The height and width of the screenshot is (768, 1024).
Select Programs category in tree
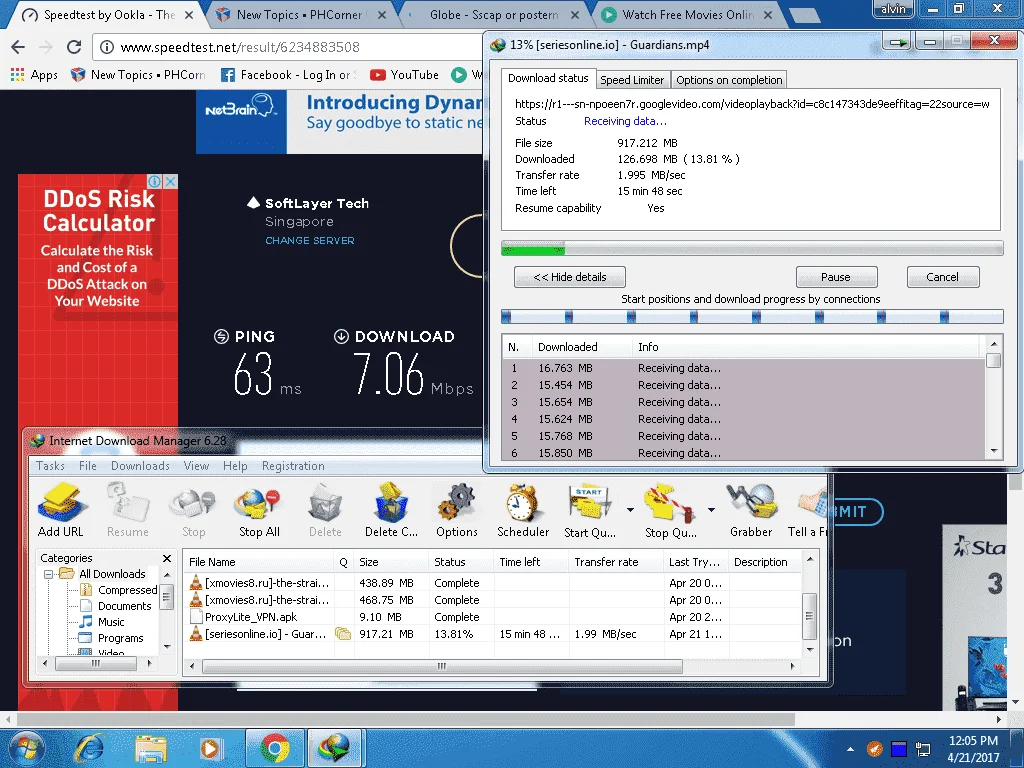(x=120, y=638)
